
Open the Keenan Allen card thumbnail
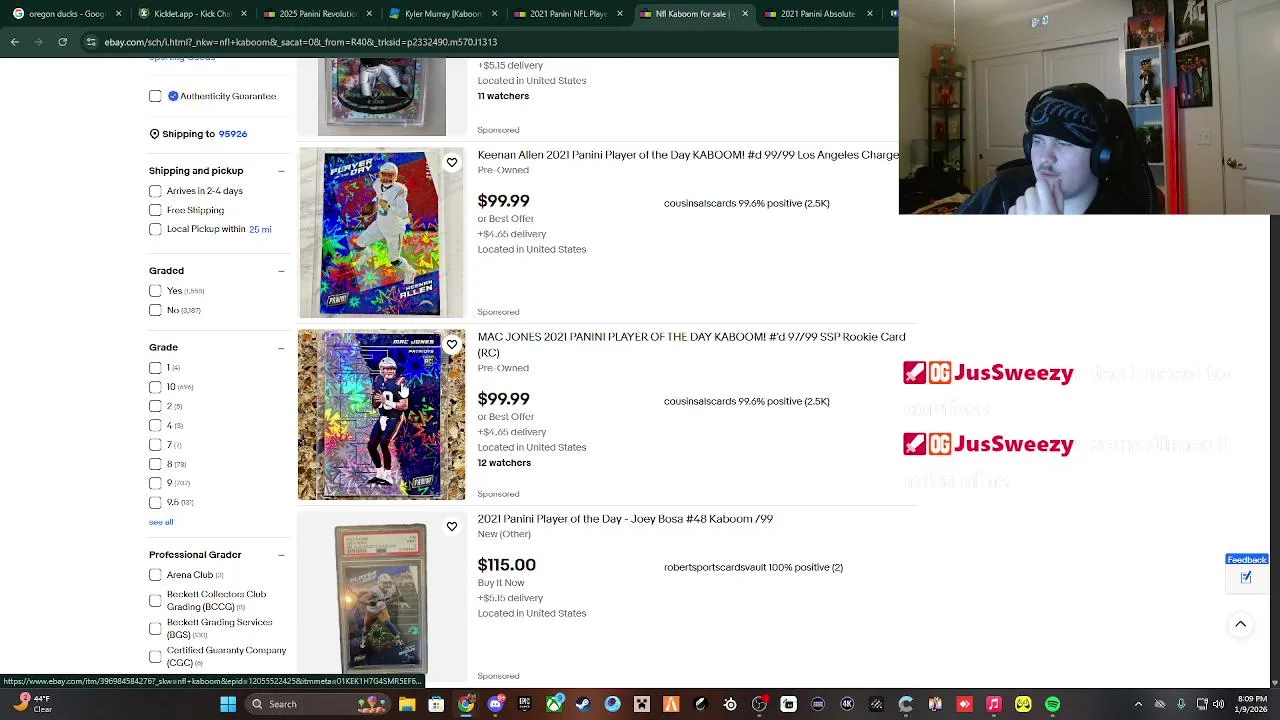(x=382, y=233)
